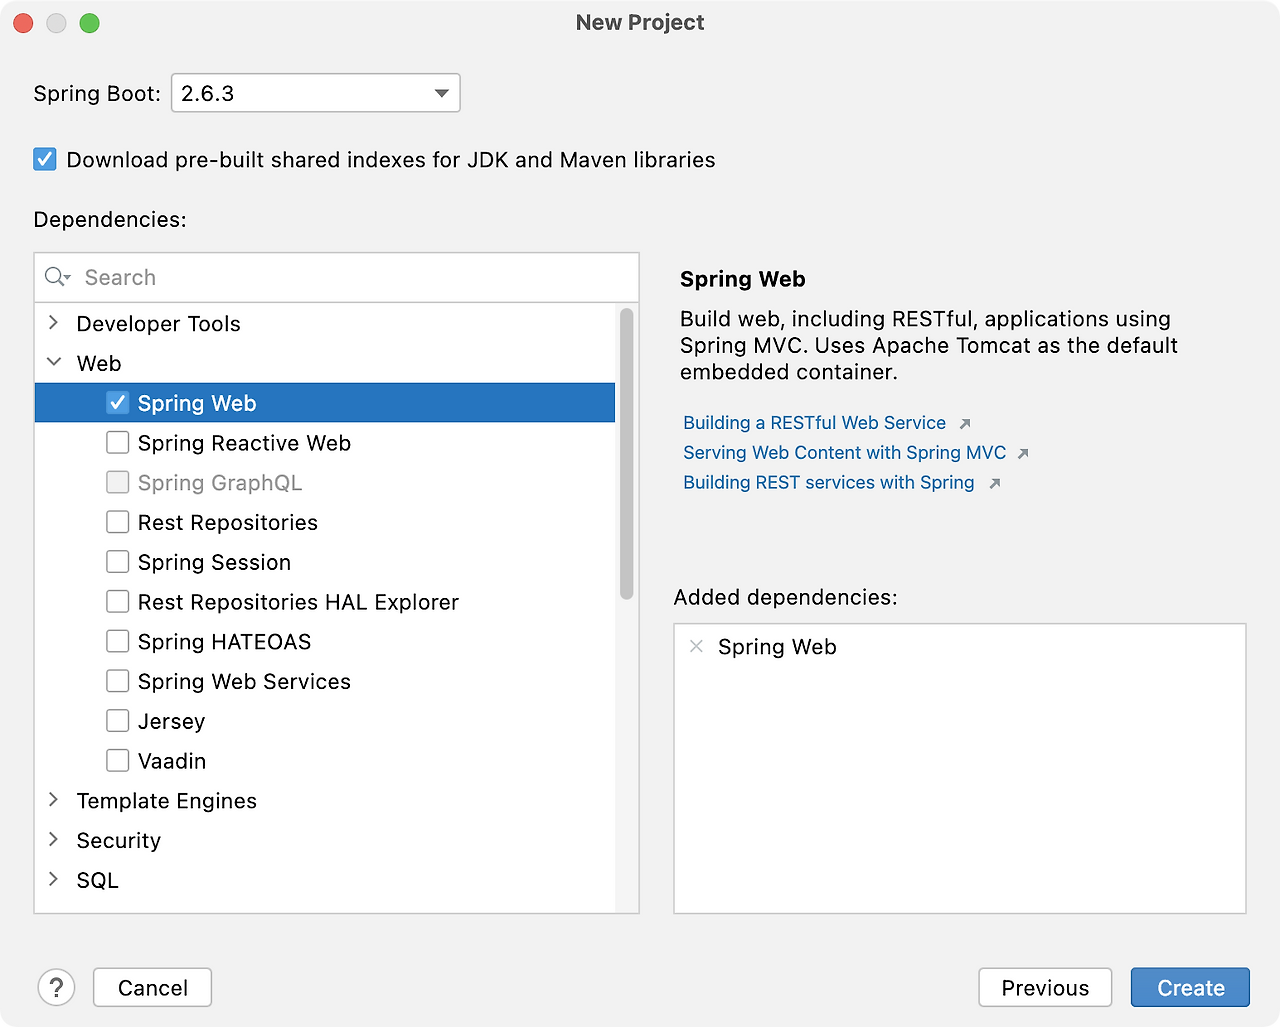Disable downloading pre-built shared indexes
Screen dimensions: 1280x1027
(x=44, y=158)
